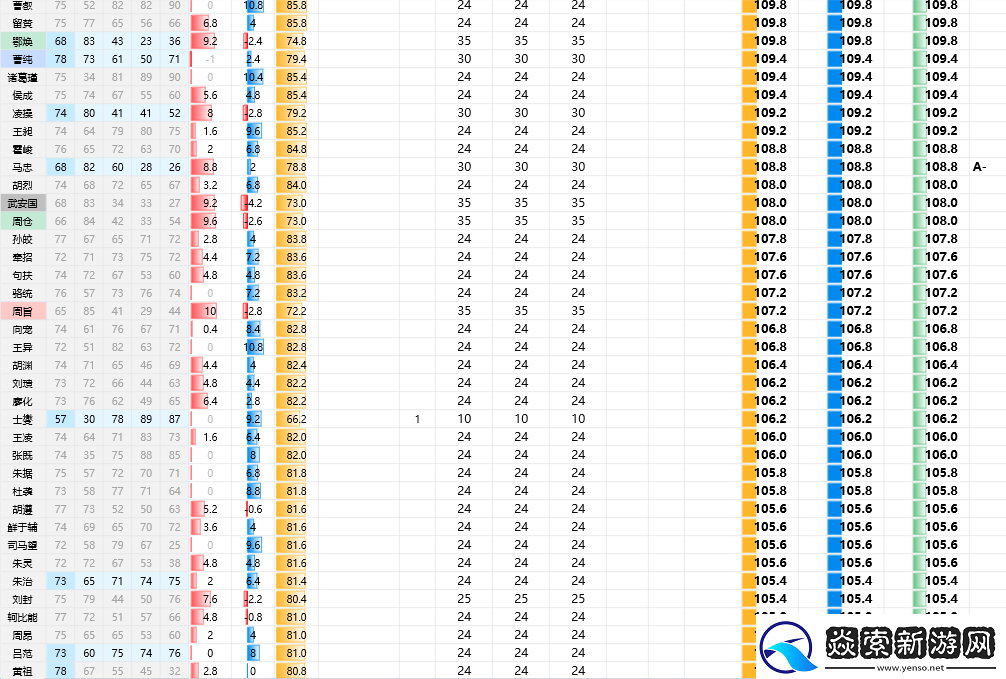Select the gray-highlighted 武安国 name cell
This screenshot has height=679, width=1006.
pos(22,203)
